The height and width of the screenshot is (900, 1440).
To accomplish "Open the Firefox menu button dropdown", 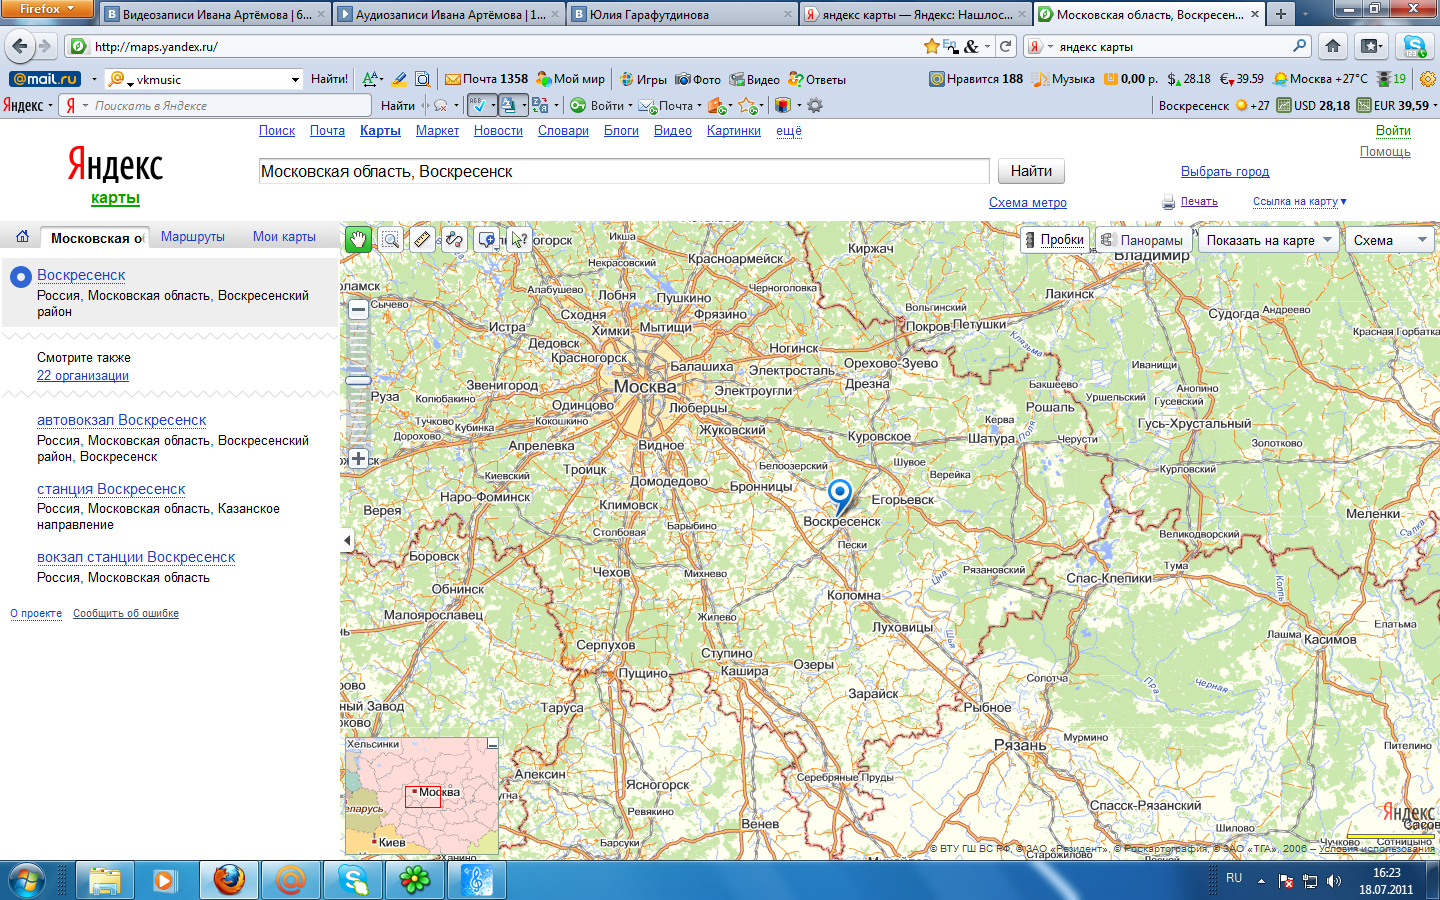I will [47, 9].
